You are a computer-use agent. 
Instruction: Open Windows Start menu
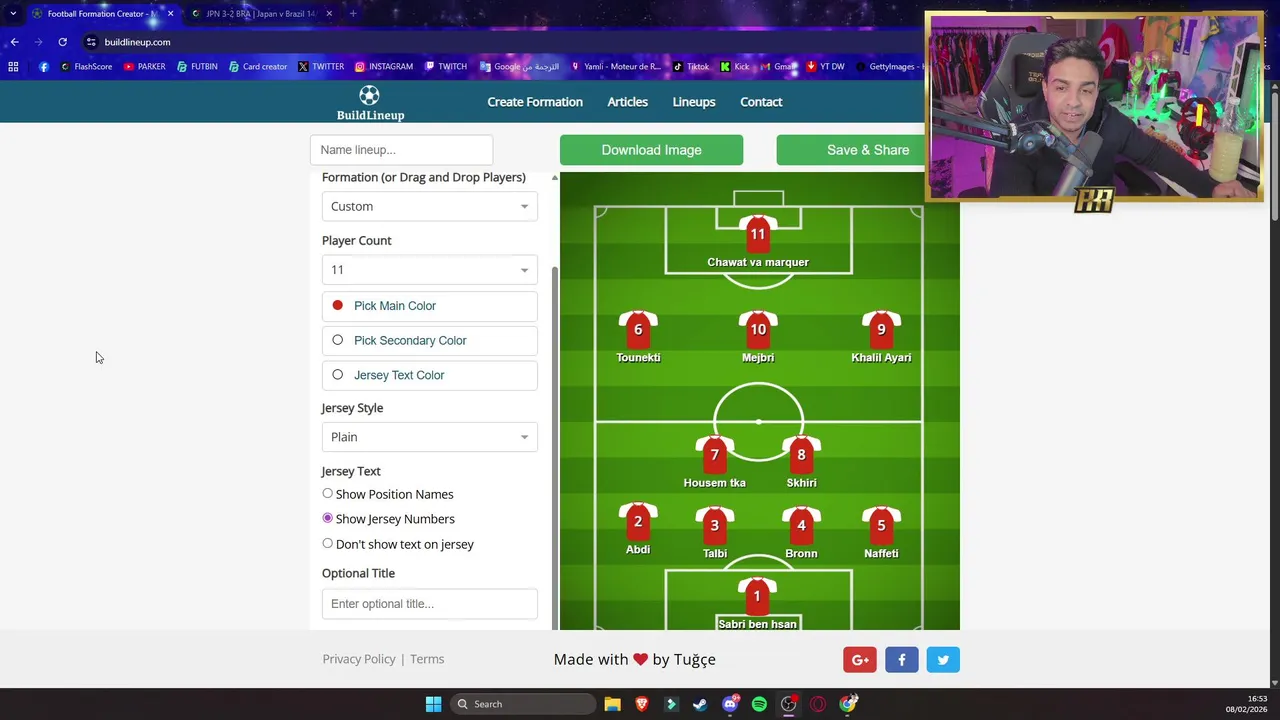tap(433, 704)
